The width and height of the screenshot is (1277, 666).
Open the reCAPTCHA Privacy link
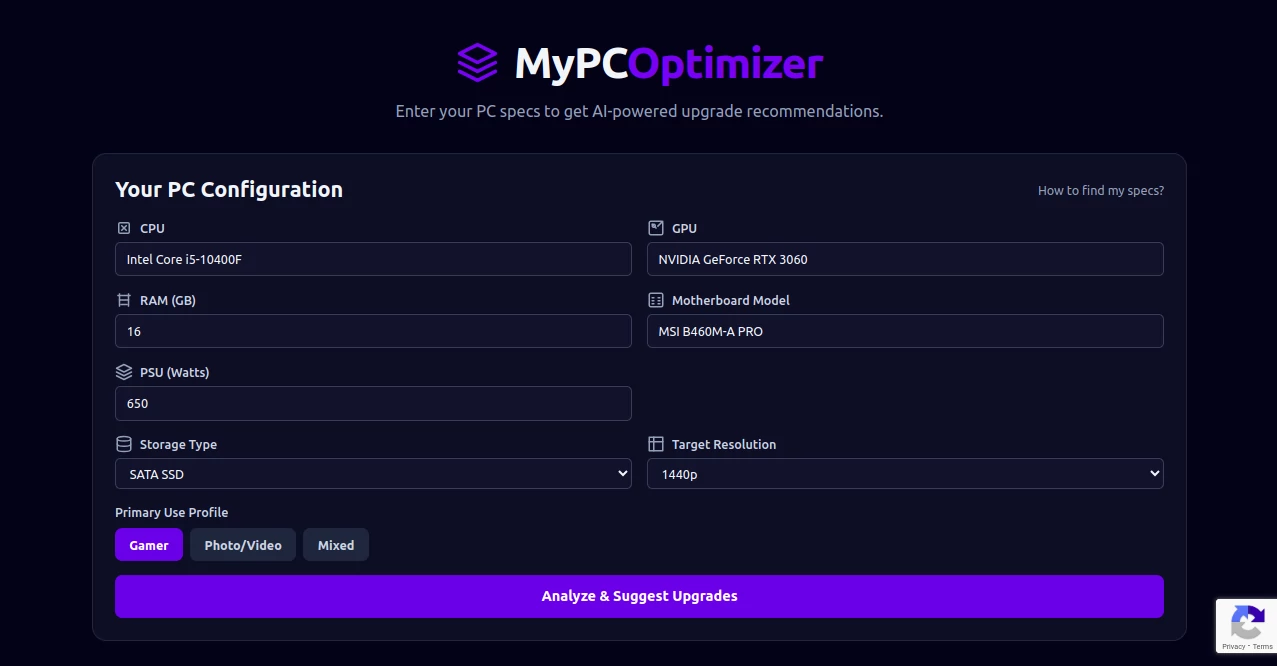point(1236,645)
